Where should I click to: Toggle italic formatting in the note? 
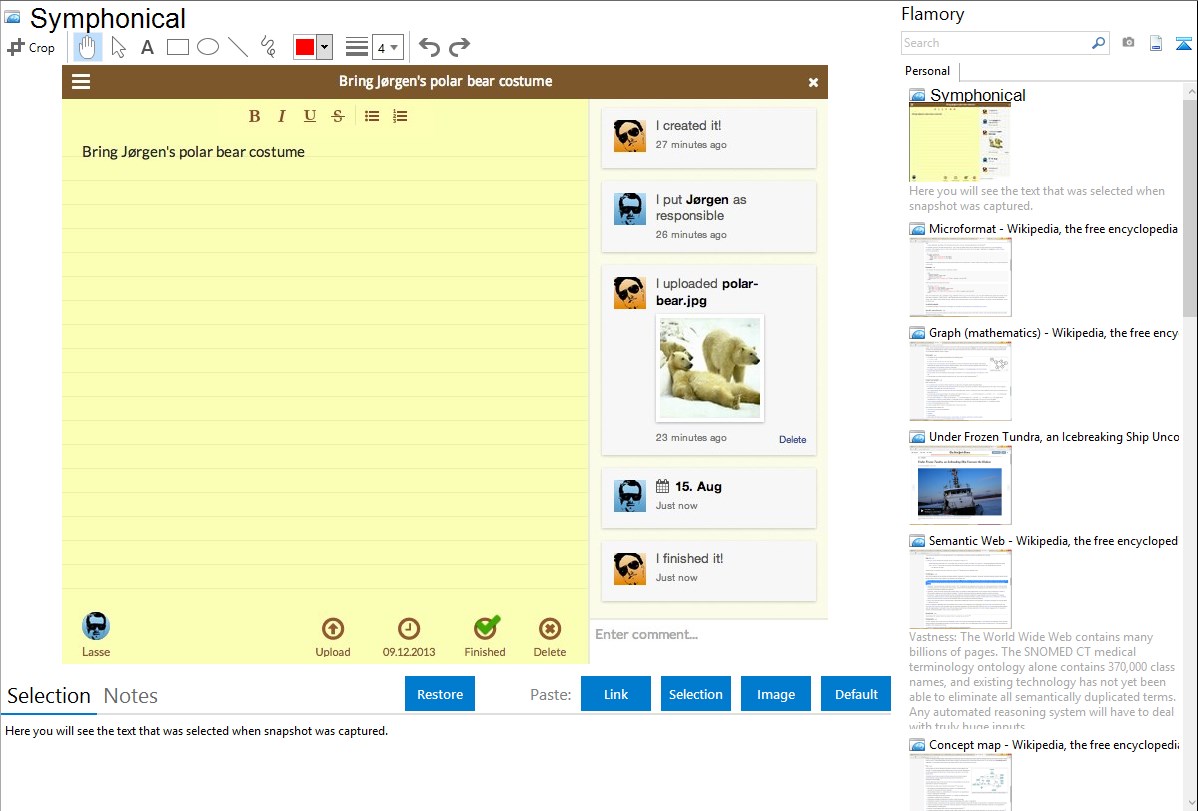click(282, 116)
